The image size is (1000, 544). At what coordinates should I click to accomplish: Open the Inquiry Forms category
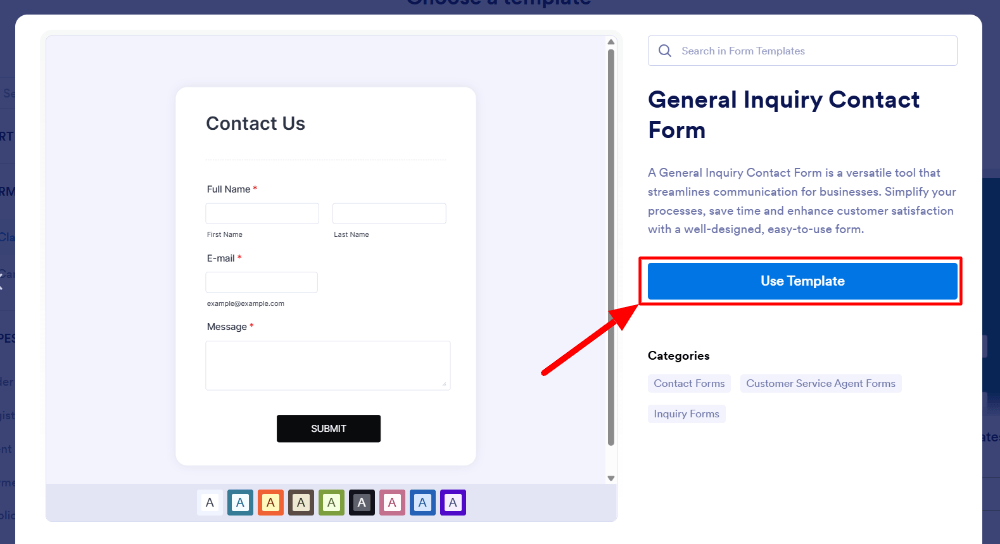coord(686,414)
